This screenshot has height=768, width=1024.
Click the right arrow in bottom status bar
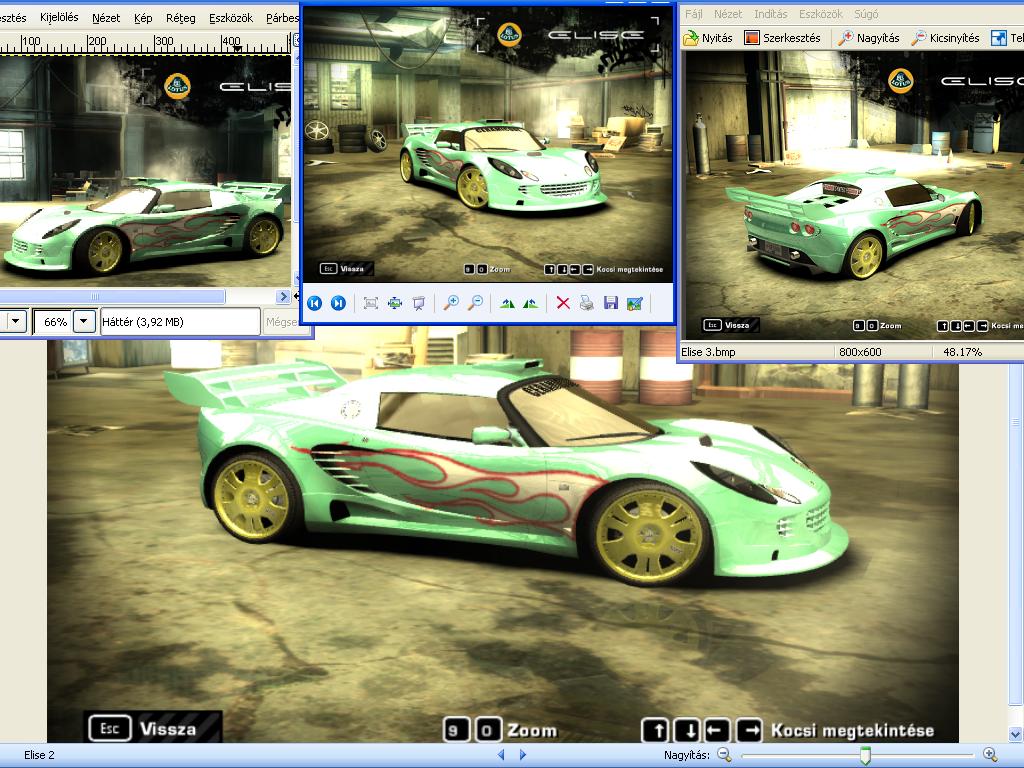pos(522,755)
